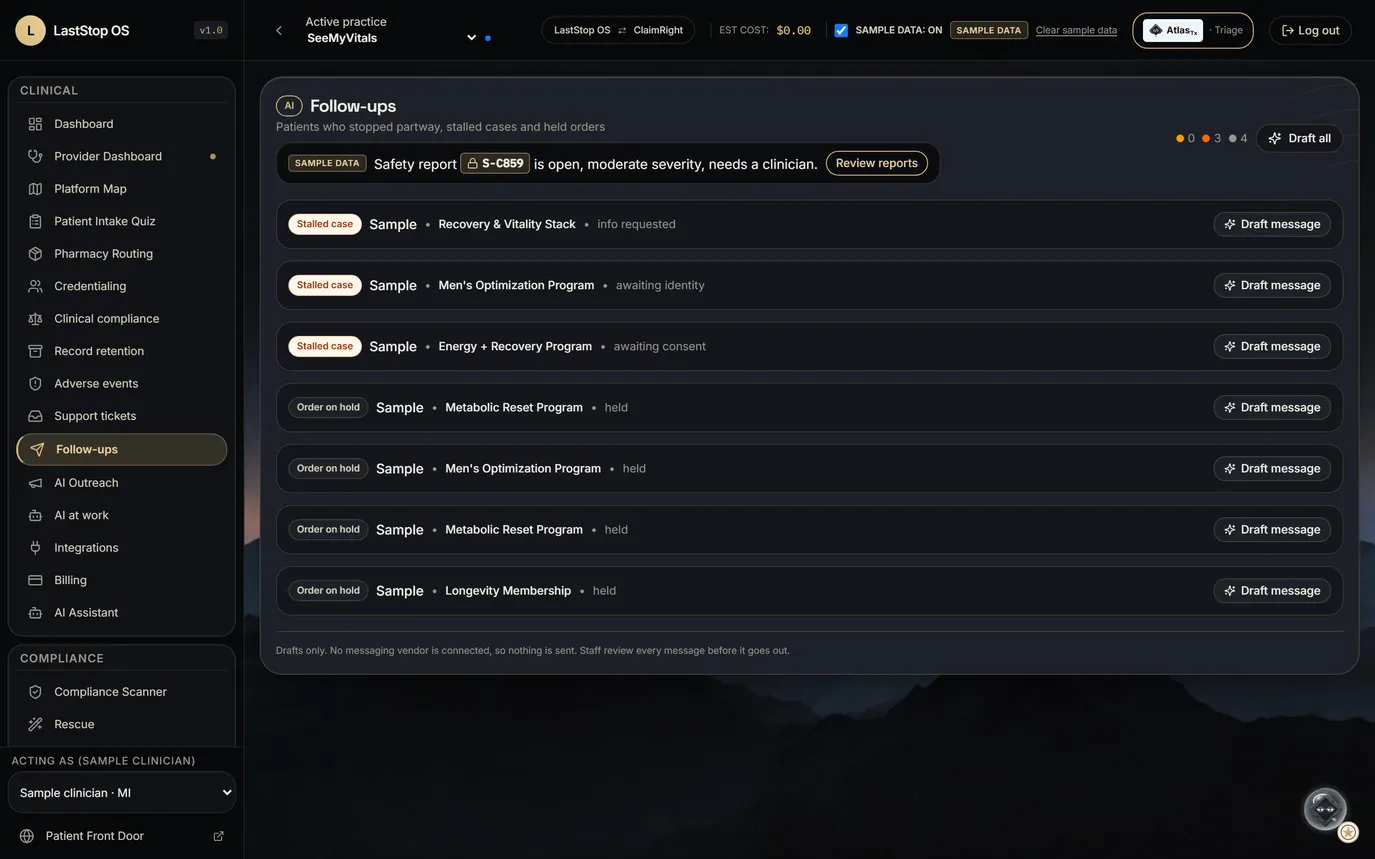The image size is (1375, 859).
Task: Click the Platform Map icon
Action: click(35, 189)
